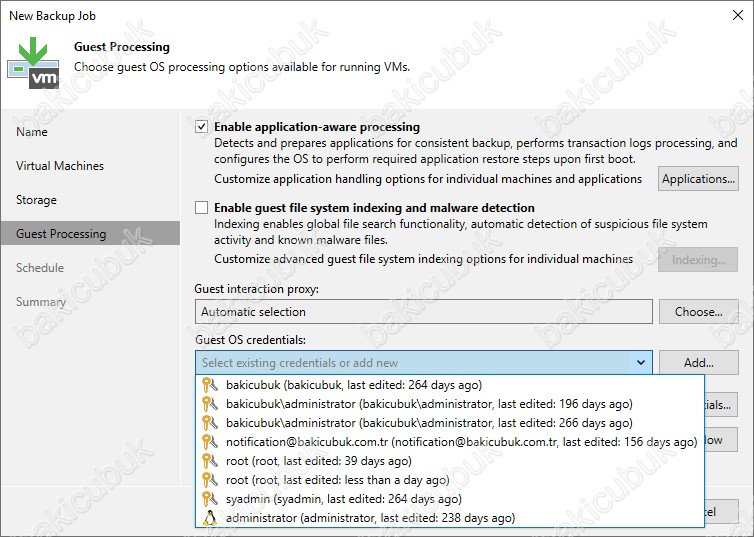Click Choose... for guest interaction proxy
This screenshot has height=537, width=754.
[x=699, y=312]
